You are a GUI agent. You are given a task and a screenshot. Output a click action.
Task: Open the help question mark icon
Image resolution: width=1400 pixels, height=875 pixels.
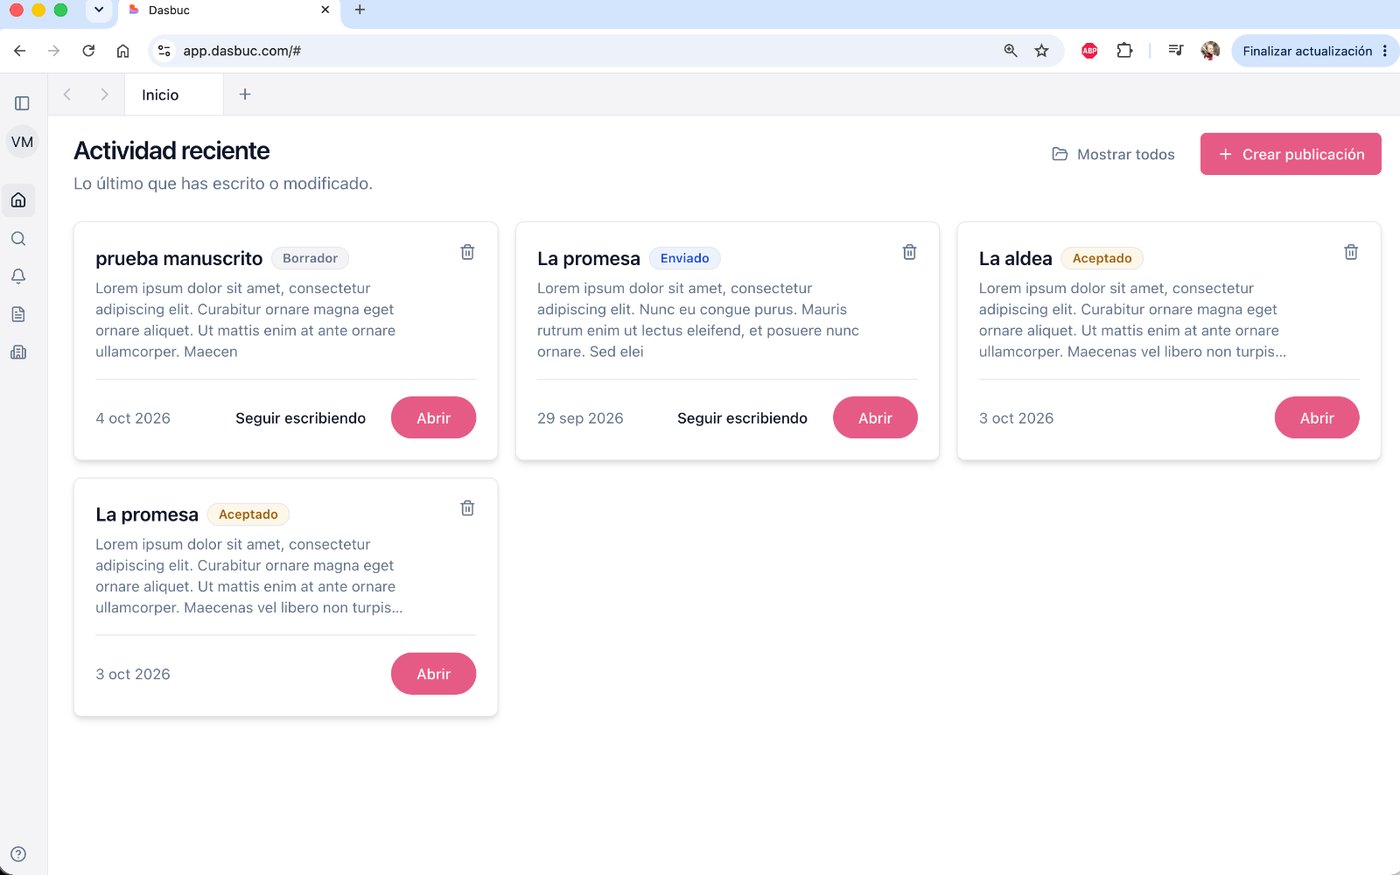click(18, 854)
